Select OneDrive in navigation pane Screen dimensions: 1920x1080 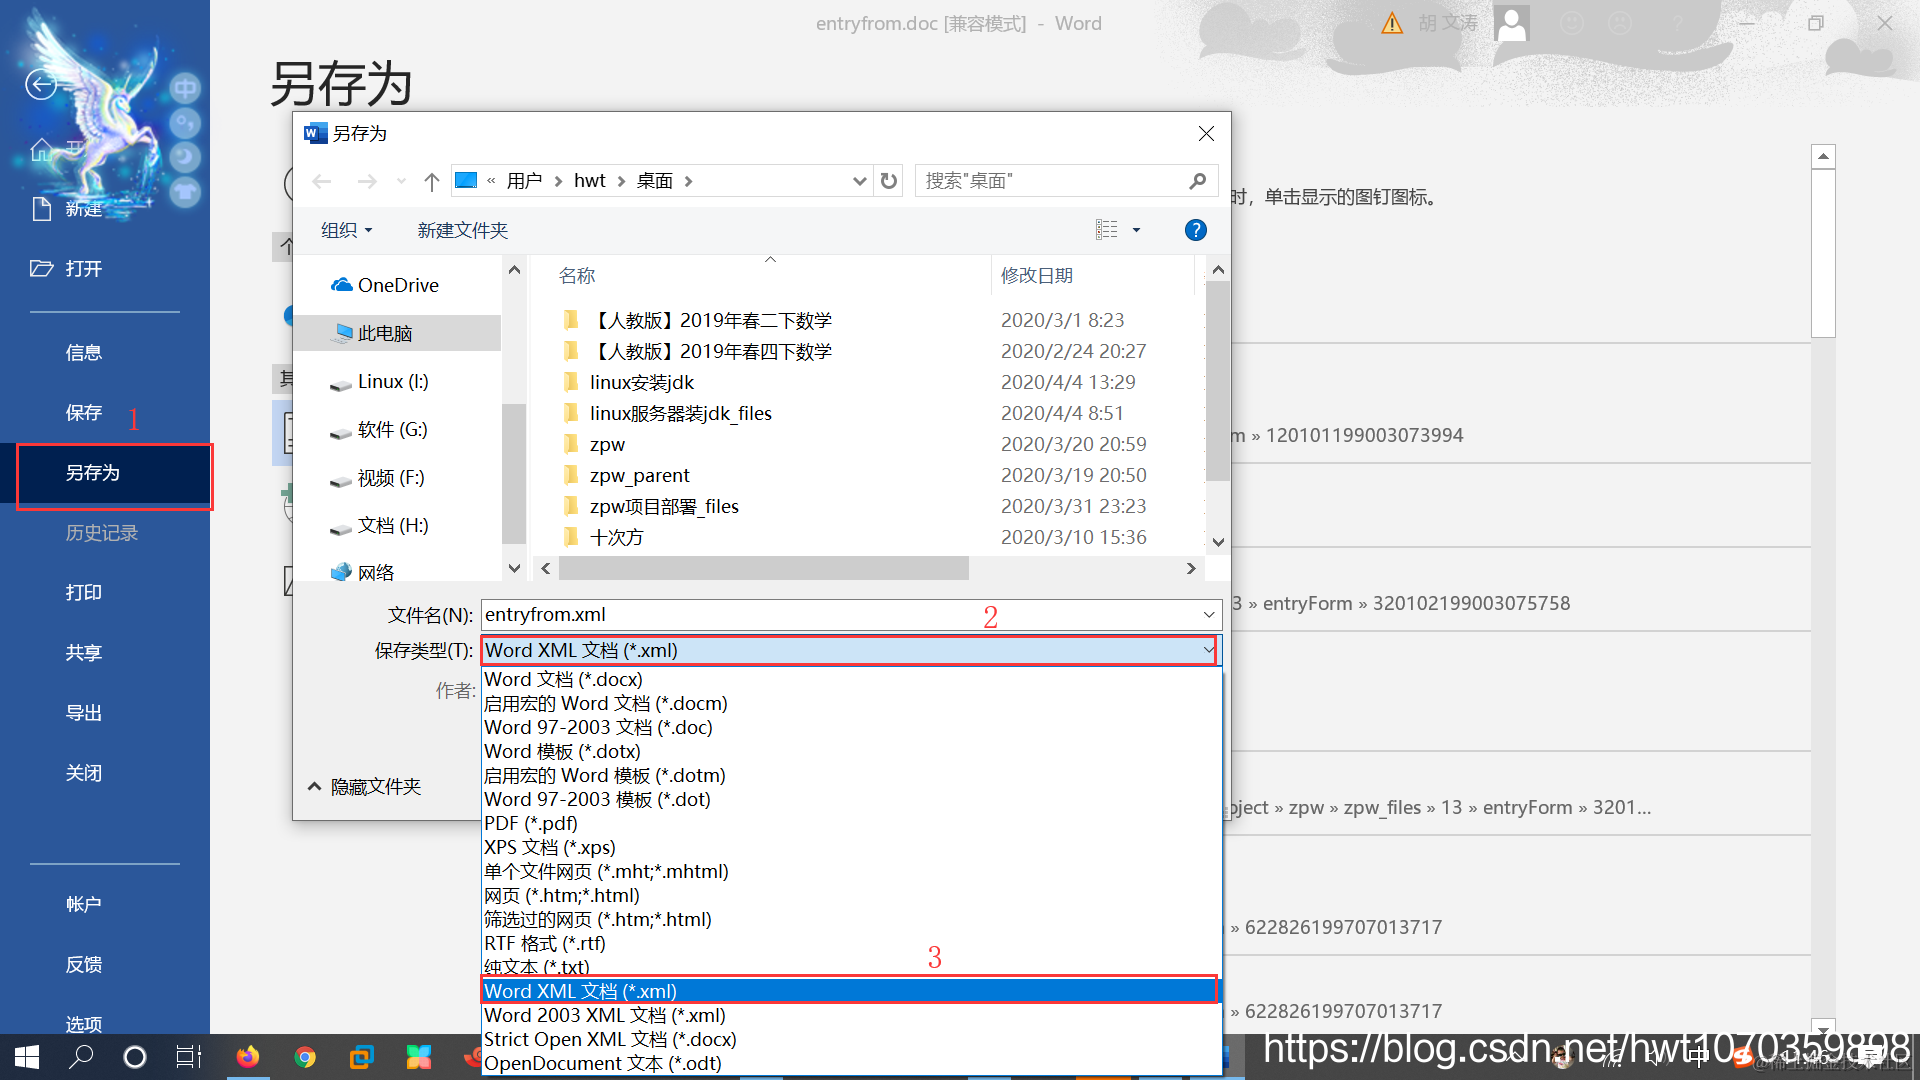[x=397, y=285]
